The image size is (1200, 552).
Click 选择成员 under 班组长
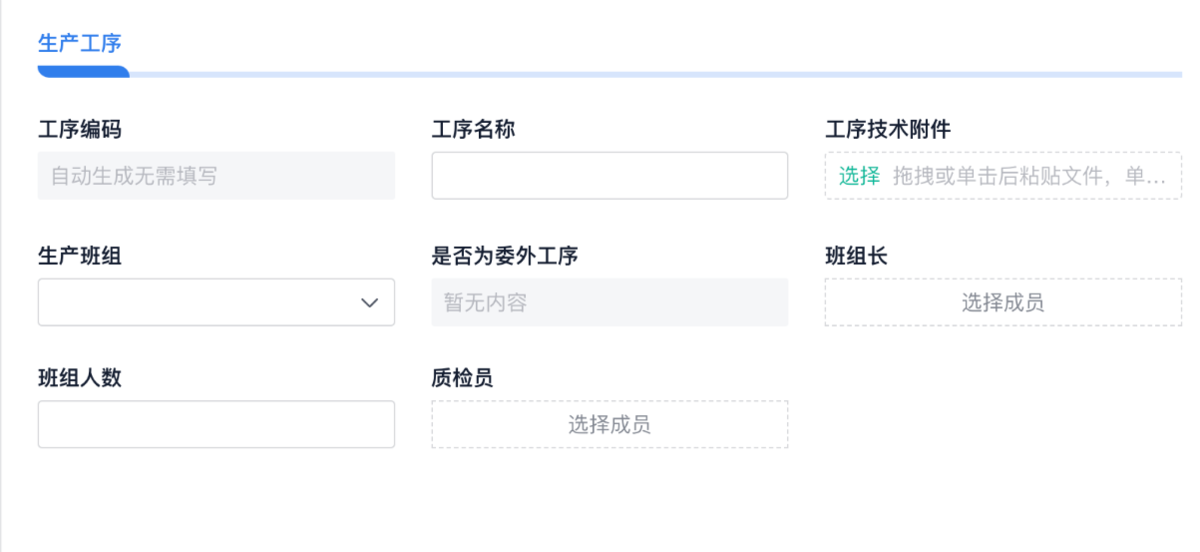(1003, 302)
